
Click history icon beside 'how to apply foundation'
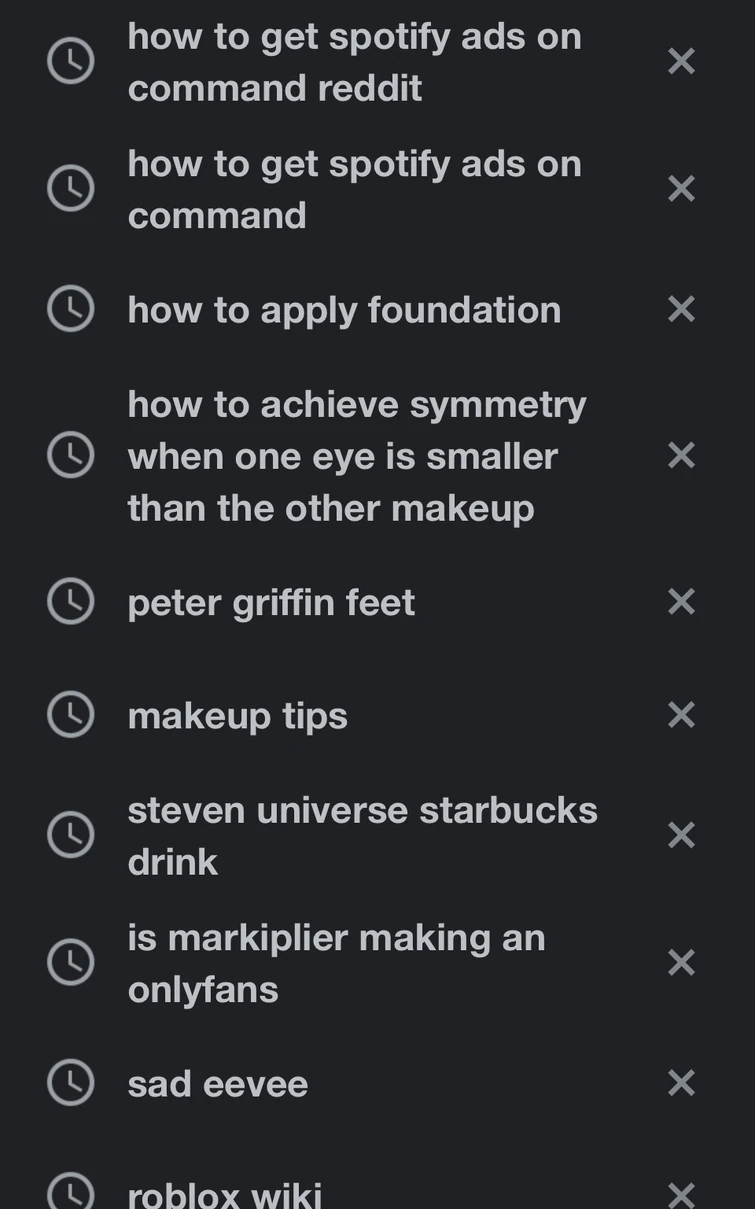click(x=71, y=310)
